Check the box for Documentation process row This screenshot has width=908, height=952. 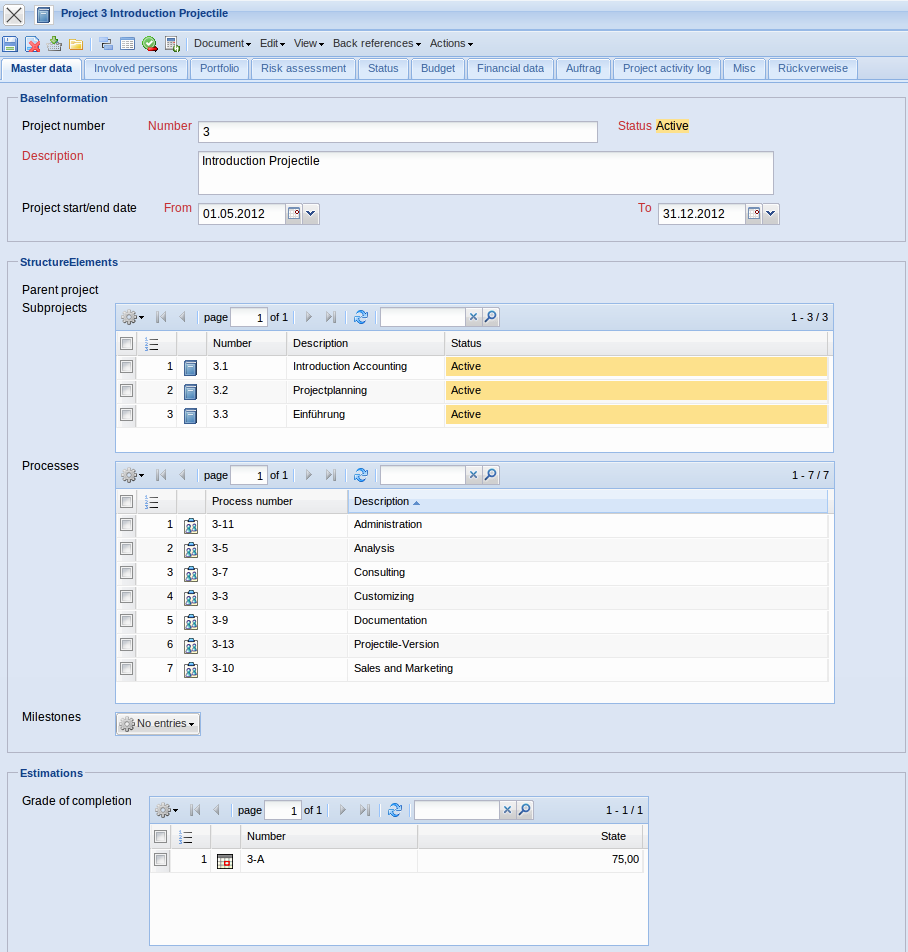pyautogui.click(x=126, y=621)
